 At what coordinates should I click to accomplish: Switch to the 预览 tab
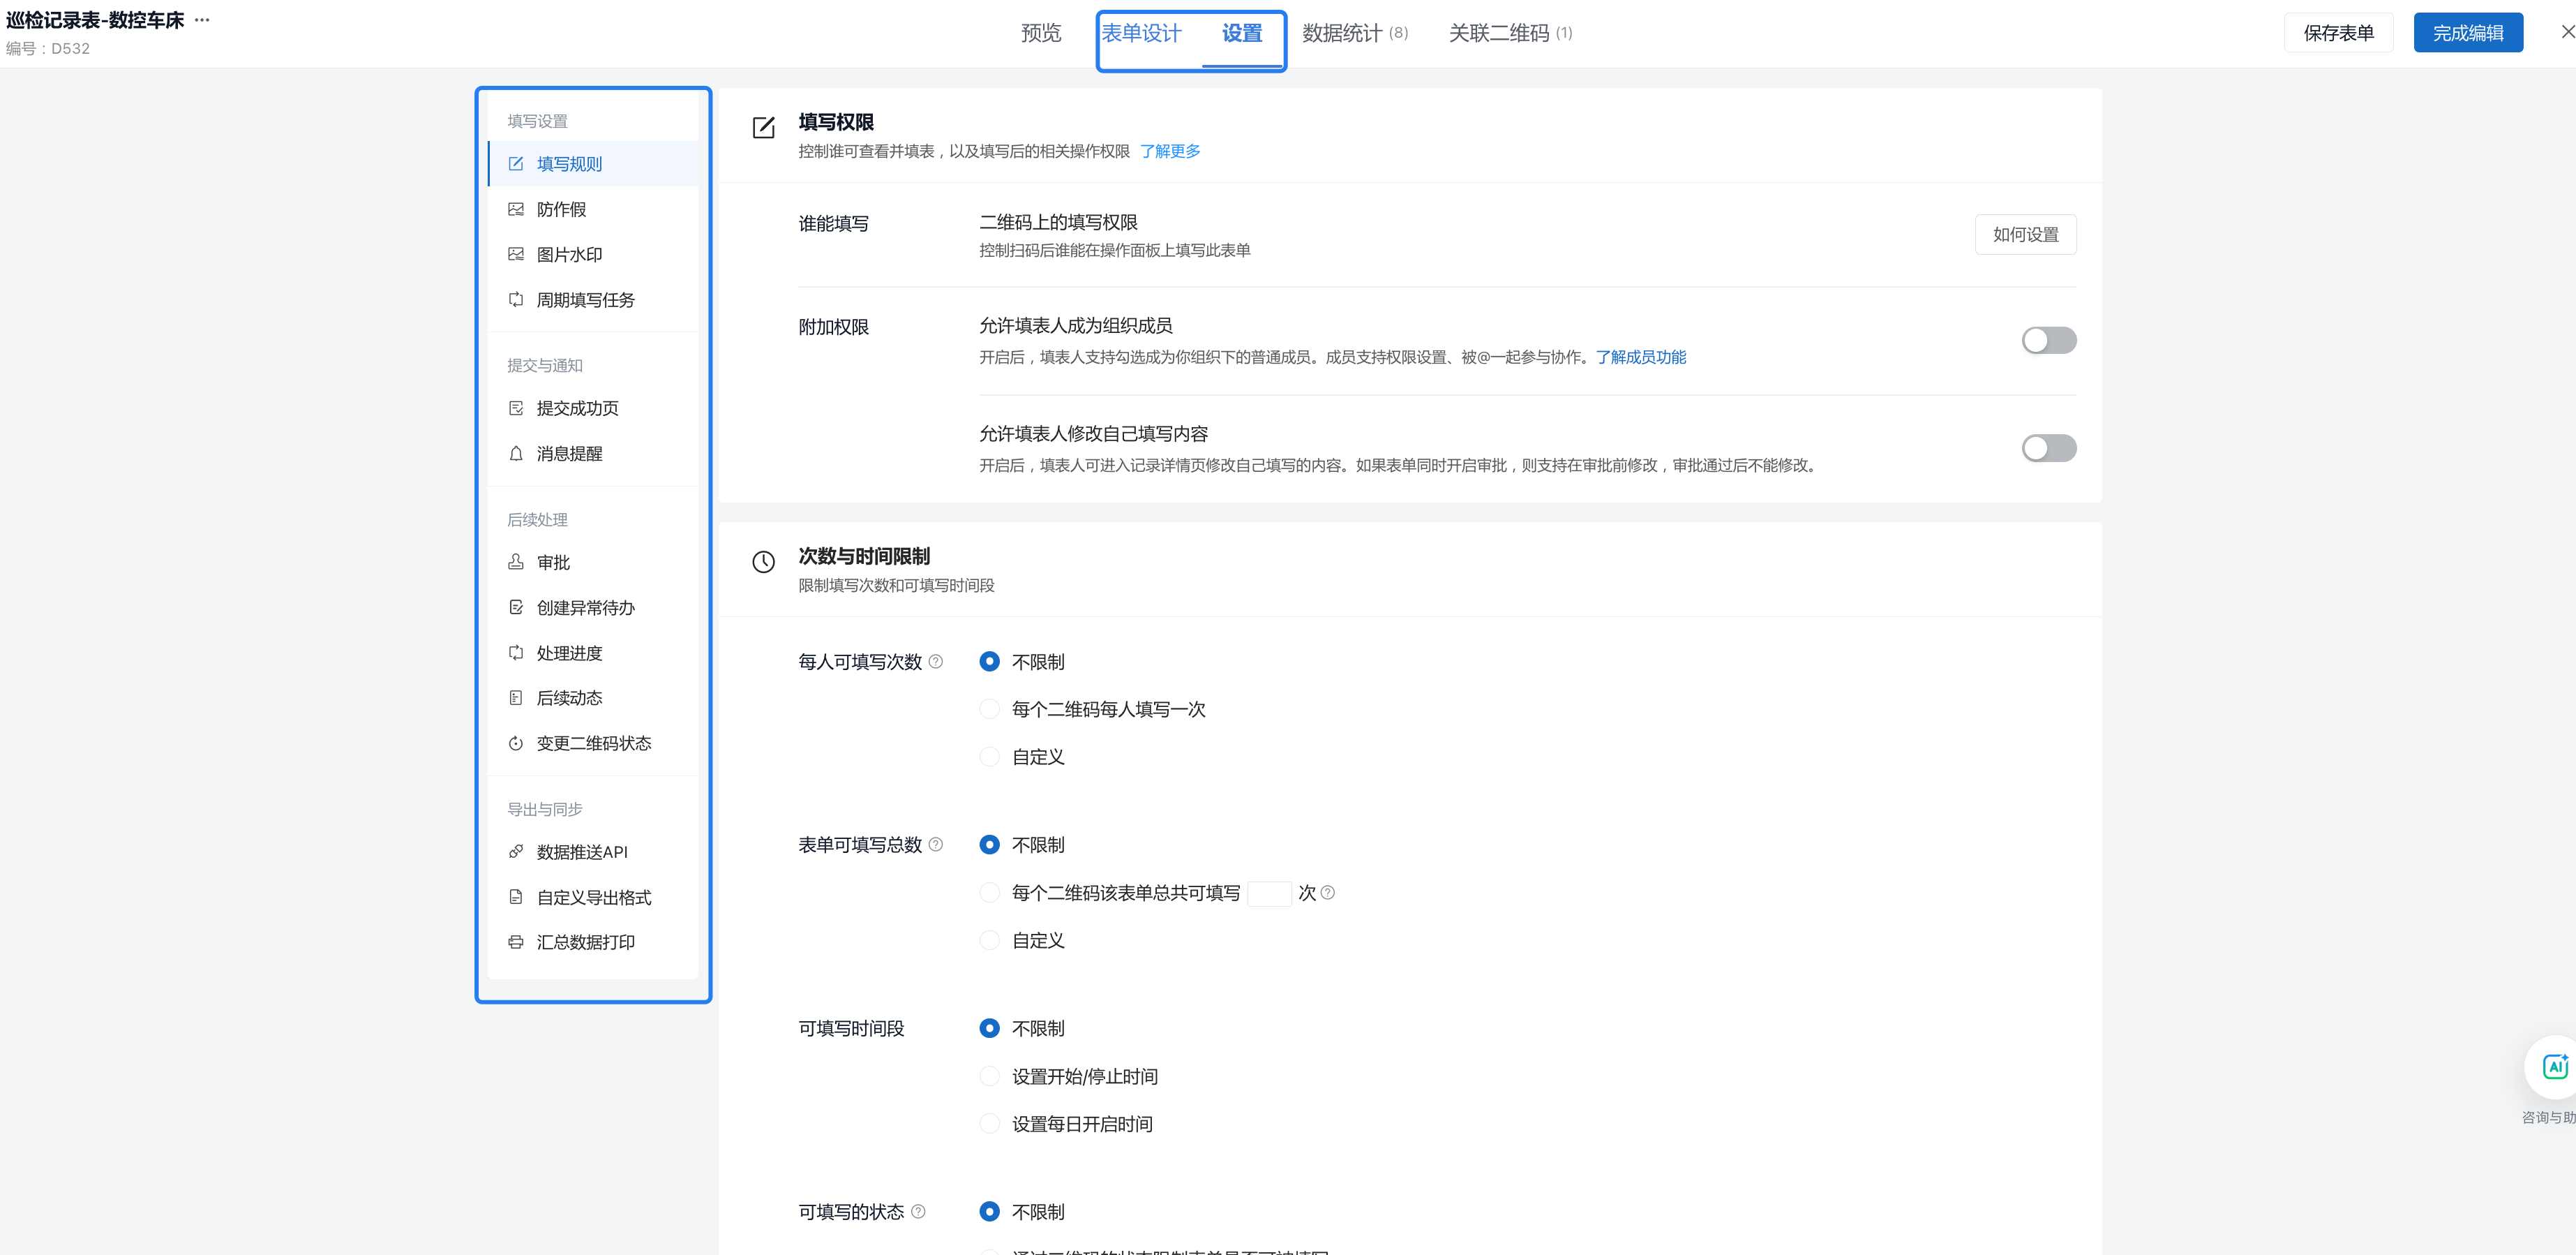point(1041,33)
